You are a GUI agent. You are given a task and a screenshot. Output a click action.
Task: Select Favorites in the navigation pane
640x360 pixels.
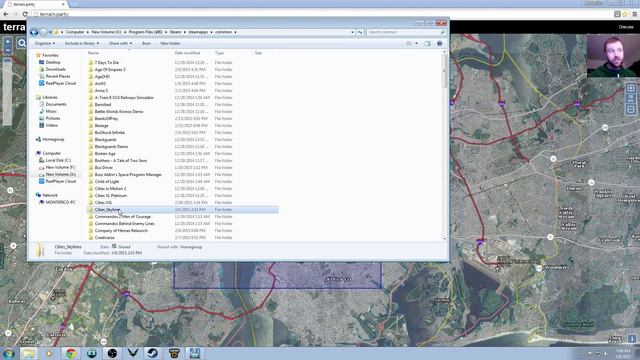pos(50,55)
